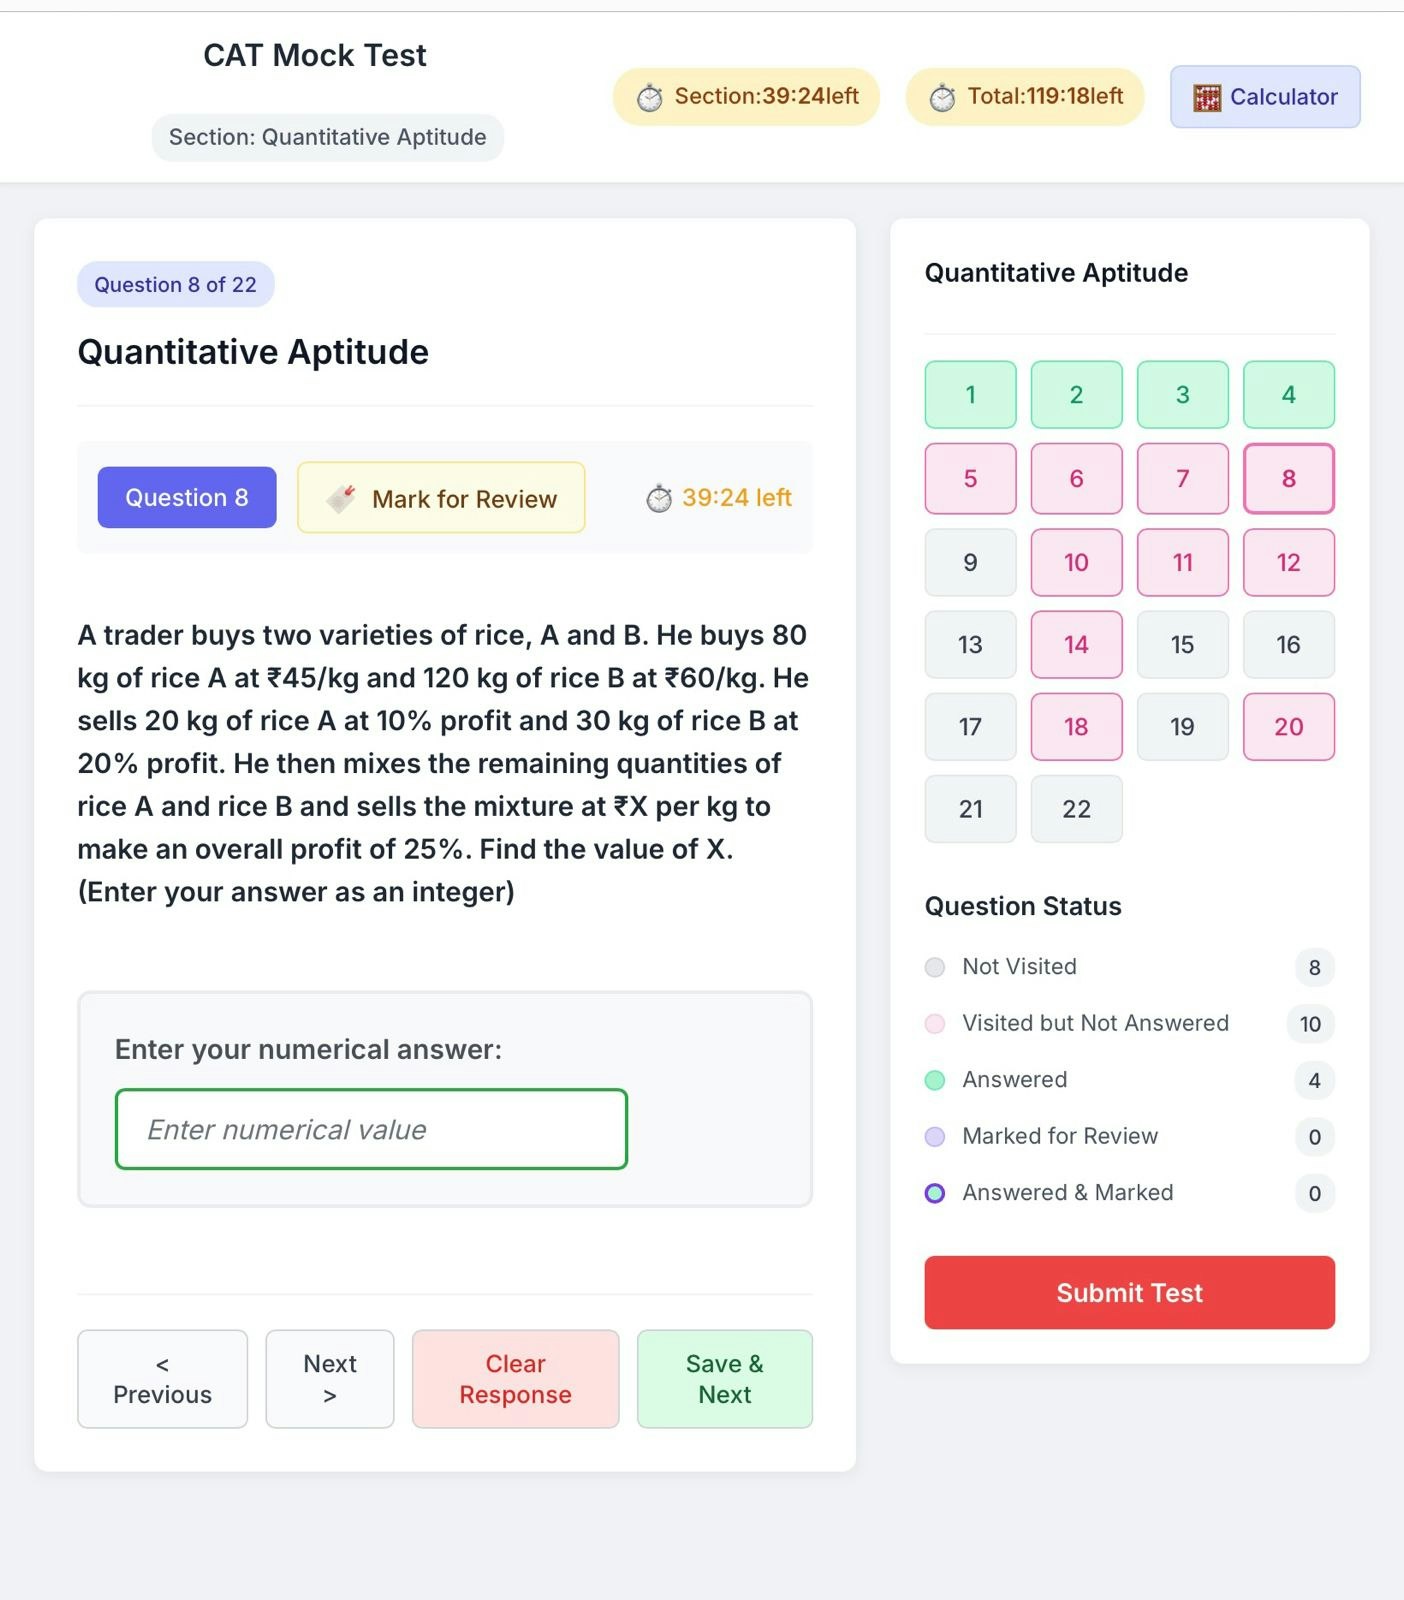The width and height of the screenshot is (1404, 1600).
Task: Focus the numerical answer input field
Action: [371, 1129]
